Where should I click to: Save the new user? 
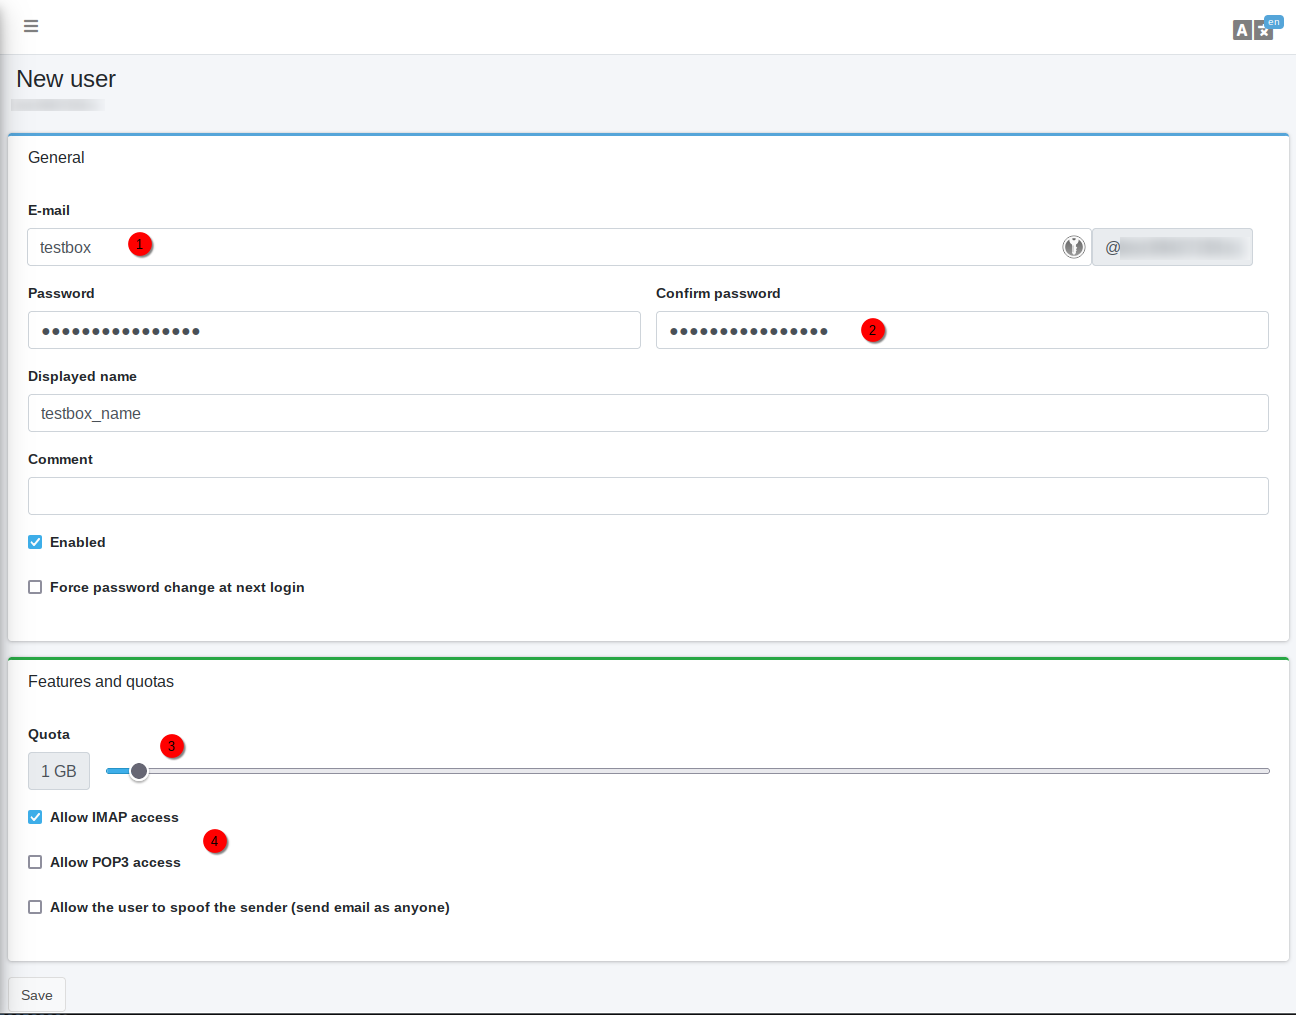37,995
